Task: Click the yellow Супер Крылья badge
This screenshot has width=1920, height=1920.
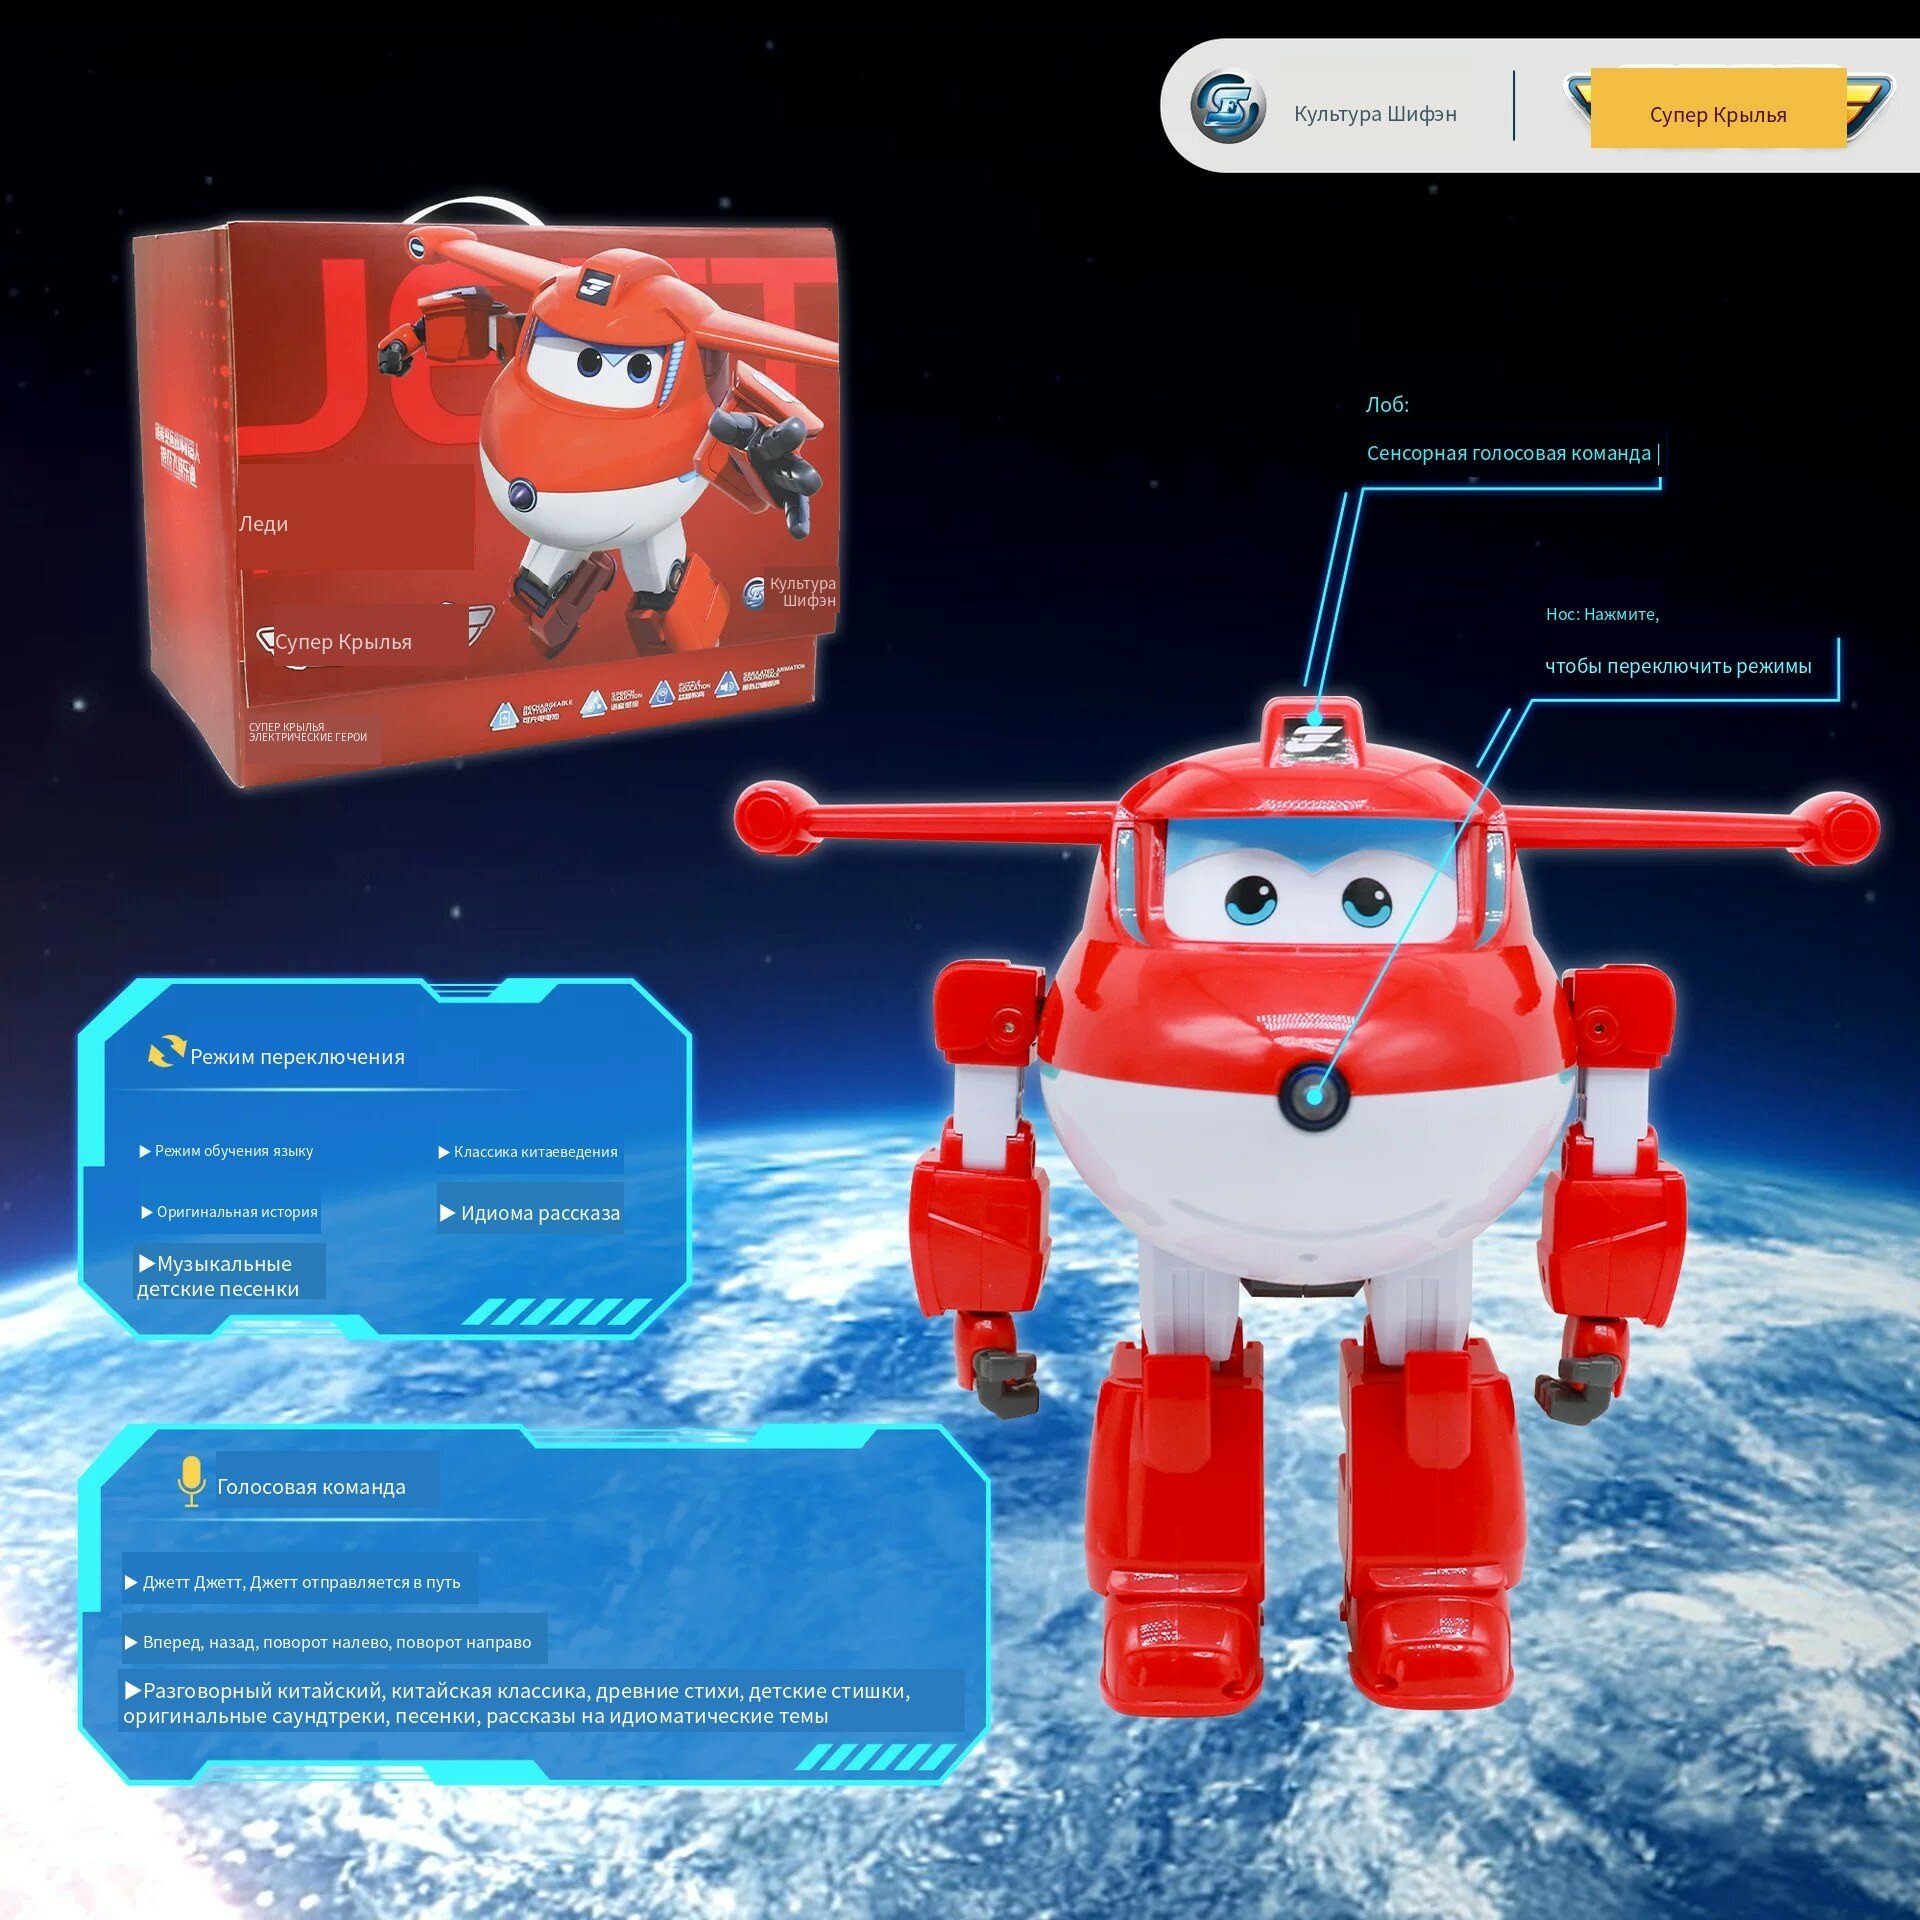Action: click(1718, 108)
